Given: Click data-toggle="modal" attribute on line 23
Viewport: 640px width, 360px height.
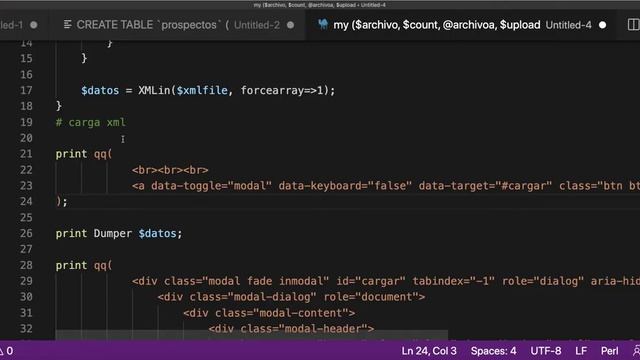Looking at the screenshot, I should 211,186.
